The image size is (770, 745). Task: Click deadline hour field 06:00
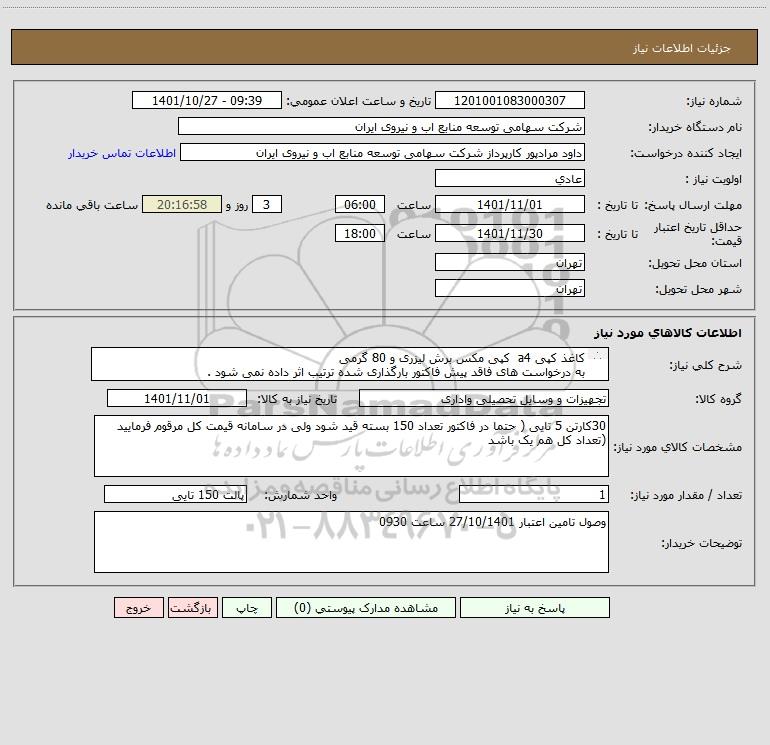[x=359, y=204]
